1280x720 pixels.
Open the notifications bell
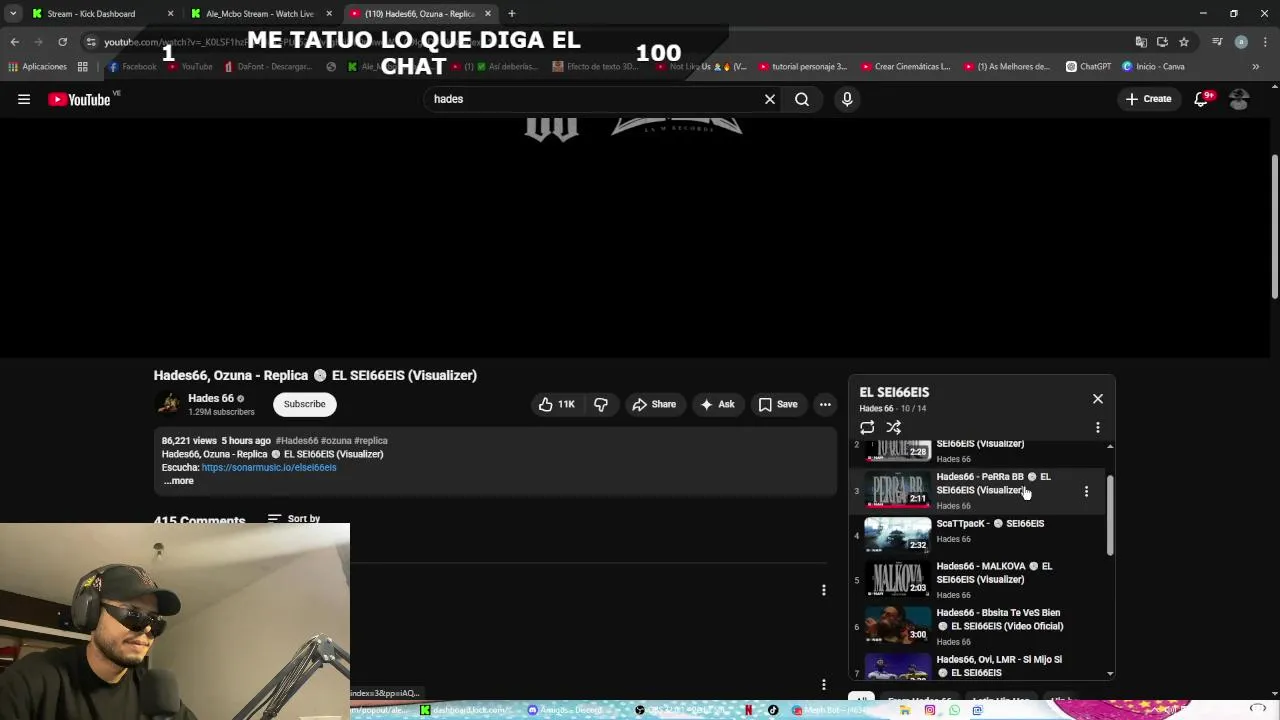[x=1202, y=99]
